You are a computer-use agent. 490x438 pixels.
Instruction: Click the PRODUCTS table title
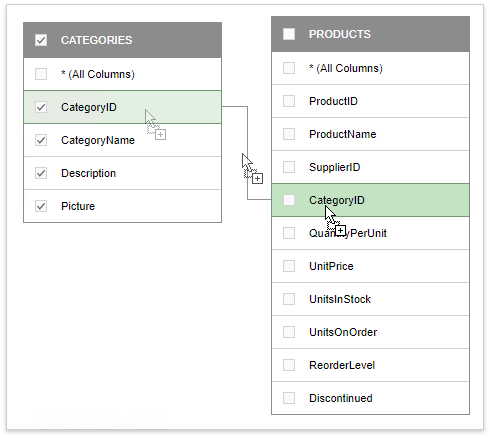(340, 34)
